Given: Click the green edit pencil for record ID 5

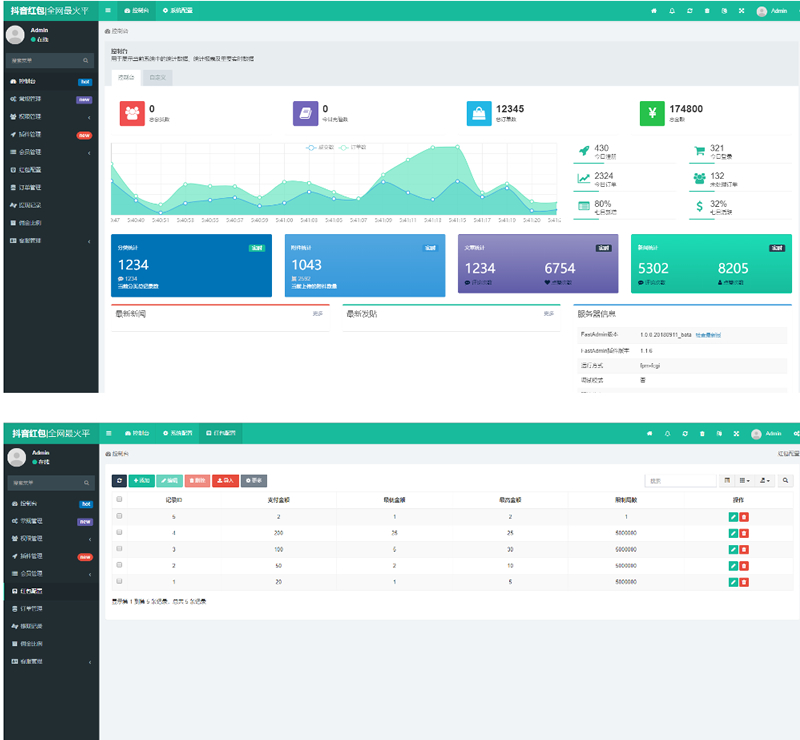Looking at the screenshot, I should pyautogui.click(x=733, y=517).
